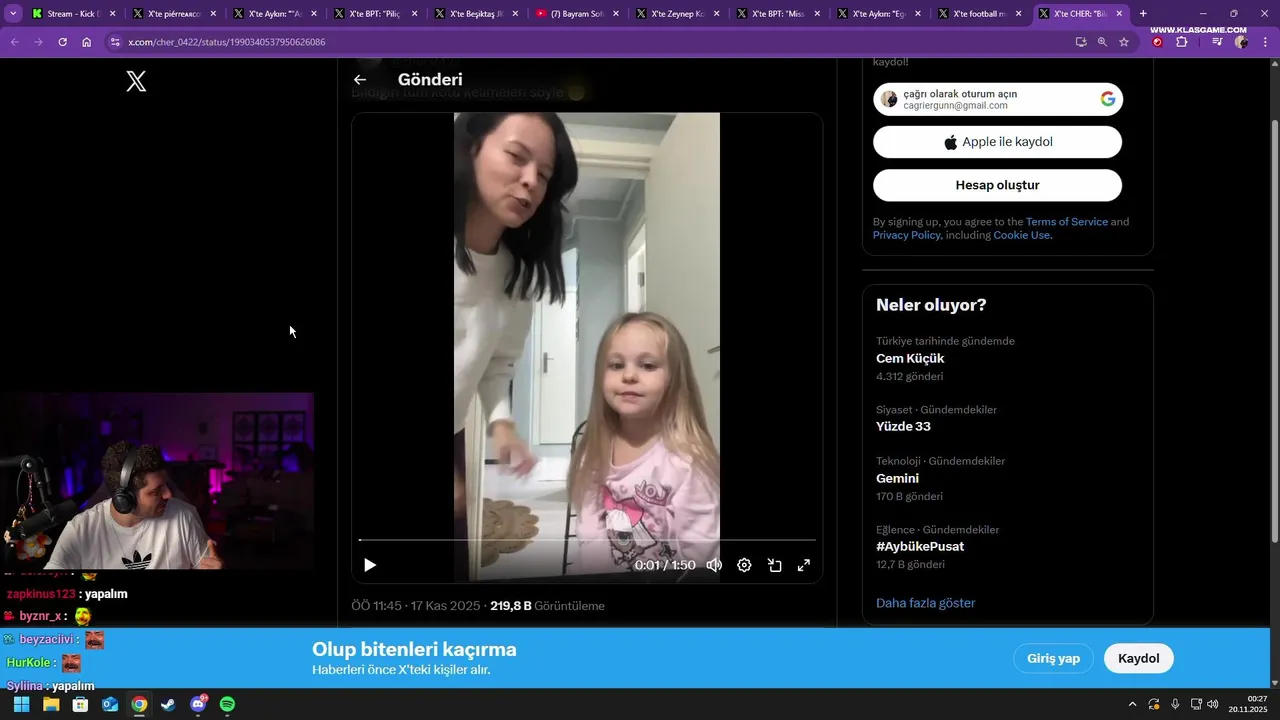Click Hesap oluştur button
The width and height of the screenshot is (1280, 720).
(998, 185)
